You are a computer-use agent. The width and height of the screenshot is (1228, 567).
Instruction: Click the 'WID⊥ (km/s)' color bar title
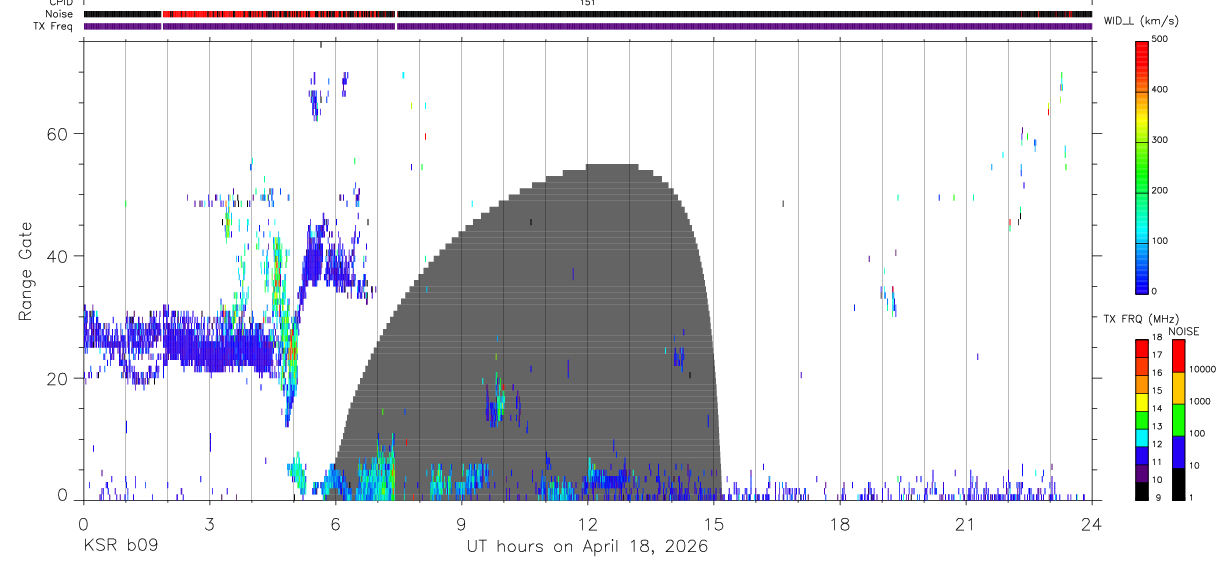tap(1141, 20)
